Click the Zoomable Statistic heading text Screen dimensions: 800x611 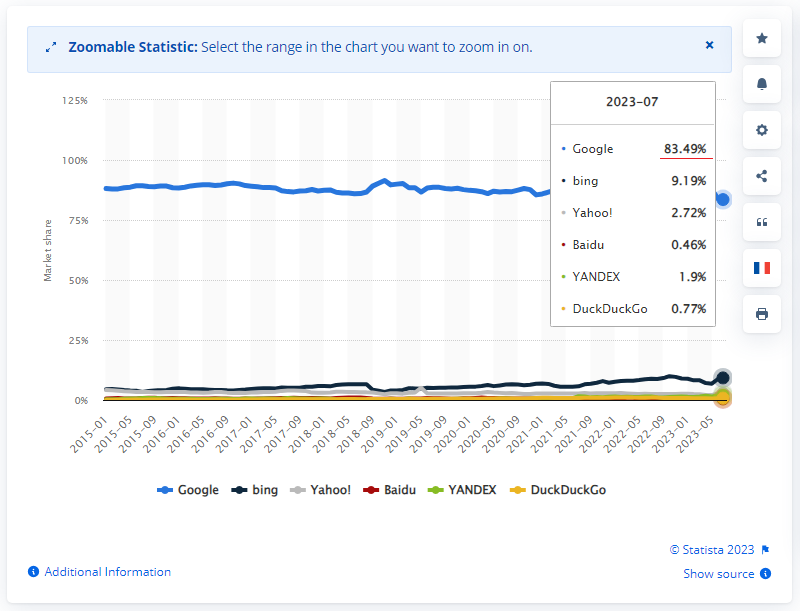coord(133,47)
